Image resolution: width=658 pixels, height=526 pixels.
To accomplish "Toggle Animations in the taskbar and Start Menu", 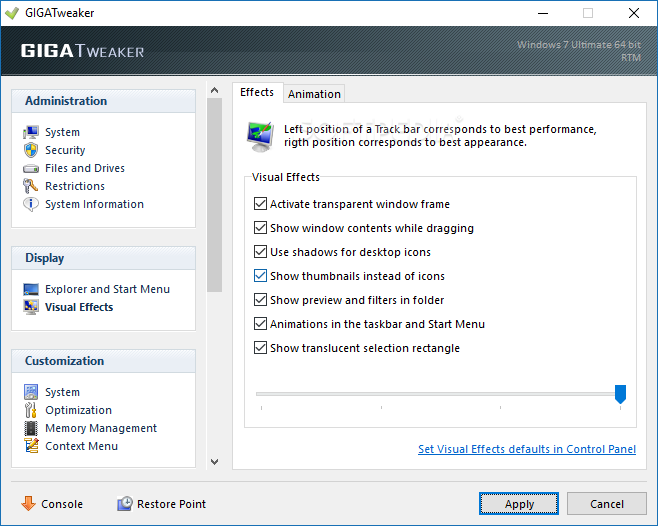I will (260, 324).
